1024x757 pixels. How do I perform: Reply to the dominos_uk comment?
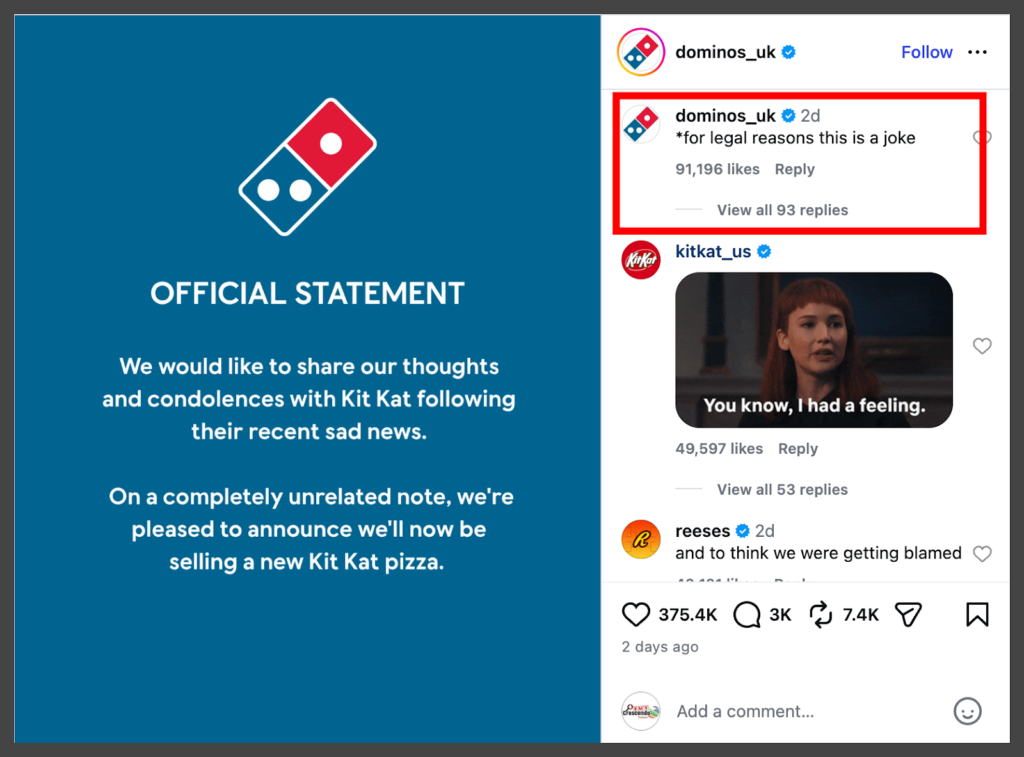click(x=794, y=169)
